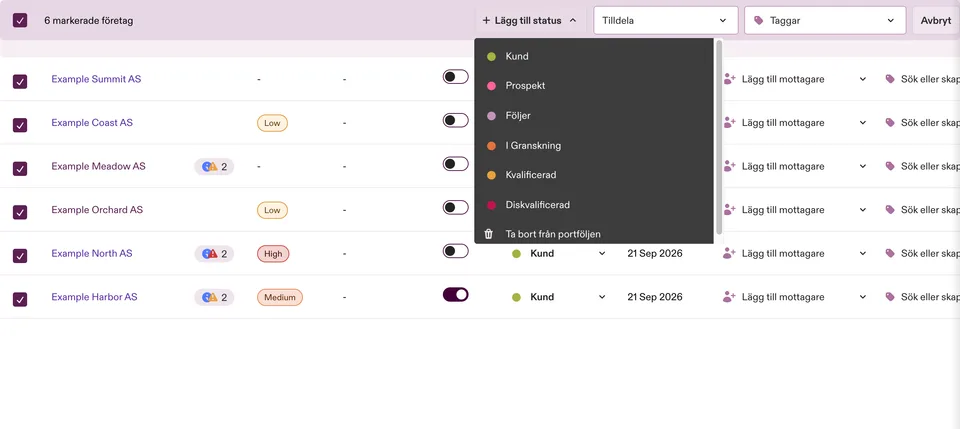Select Följer in the status menu

(594, 116)
